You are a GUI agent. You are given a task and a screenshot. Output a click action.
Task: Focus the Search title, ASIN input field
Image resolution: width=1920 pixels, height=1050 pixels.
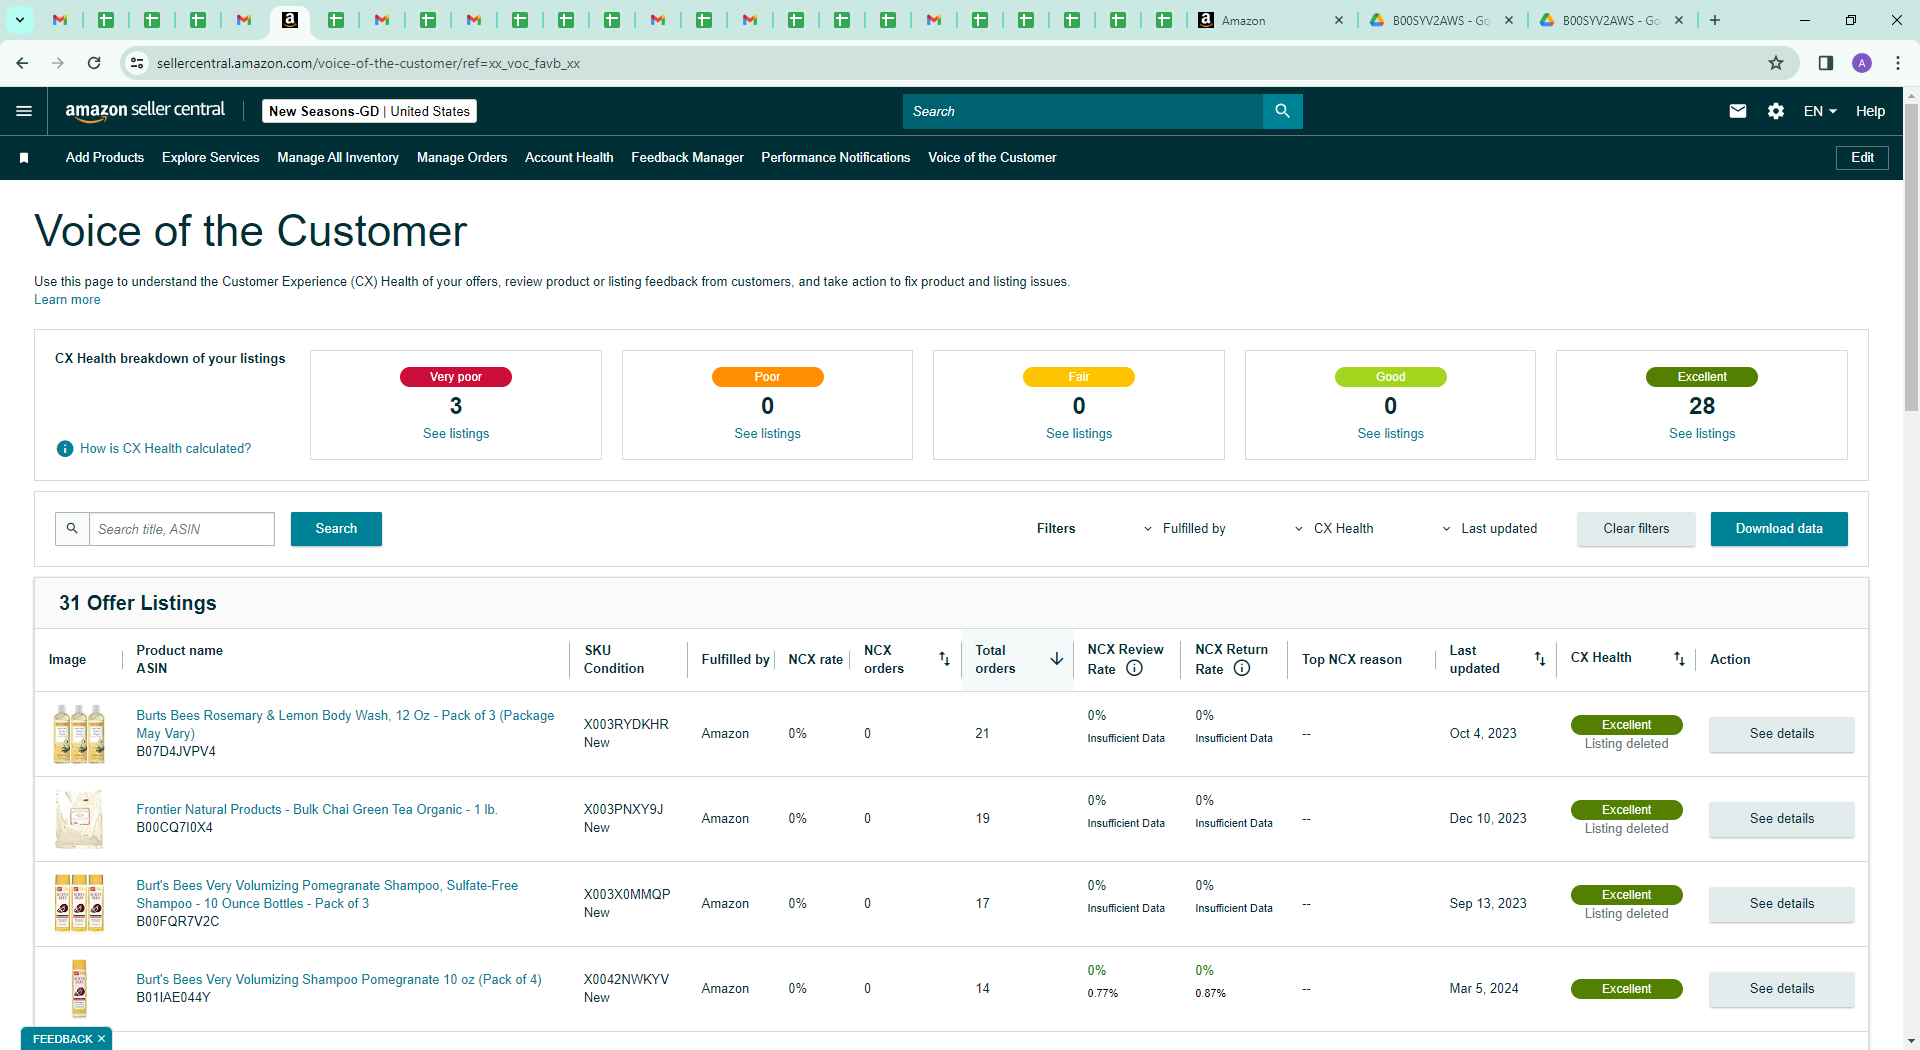click(x=182, y=529)
